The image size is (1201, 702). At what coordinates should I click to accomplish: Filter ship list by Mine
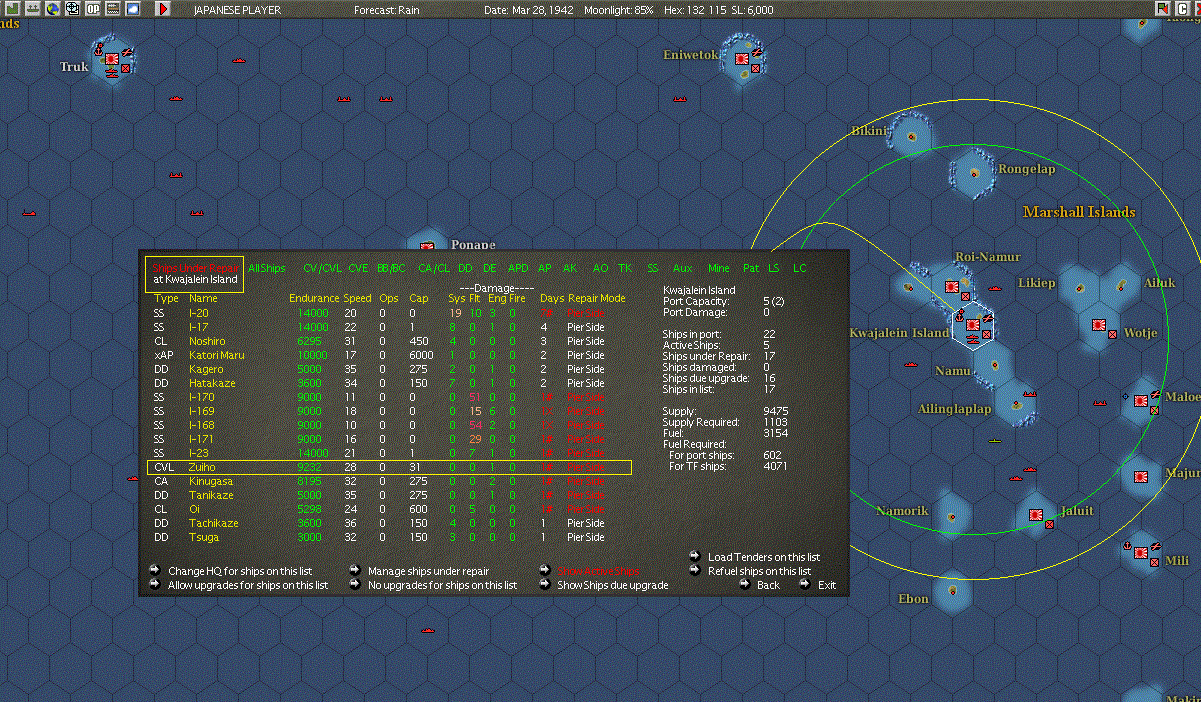[719, 268]
